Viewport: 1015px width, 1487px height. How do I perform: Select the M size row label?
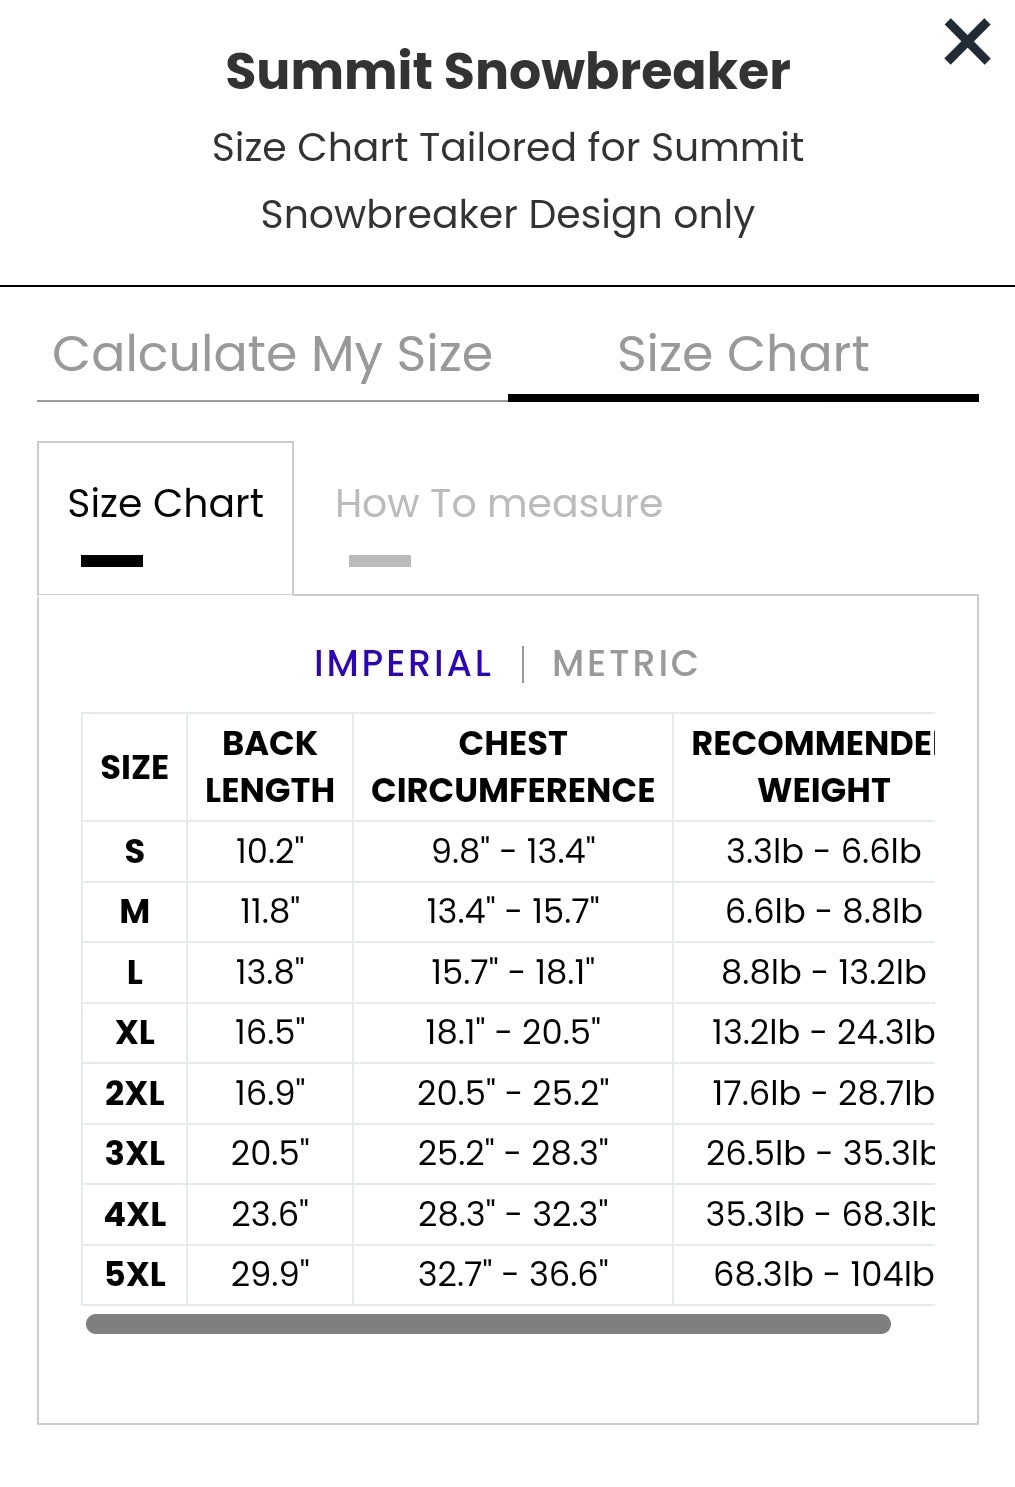point(134,911)
